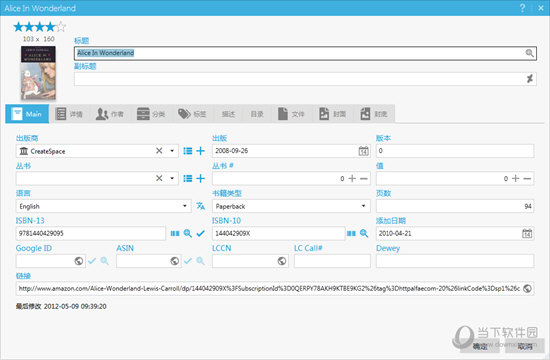Open calendar for added date 2010-04-21

click(x=527, y=233)
